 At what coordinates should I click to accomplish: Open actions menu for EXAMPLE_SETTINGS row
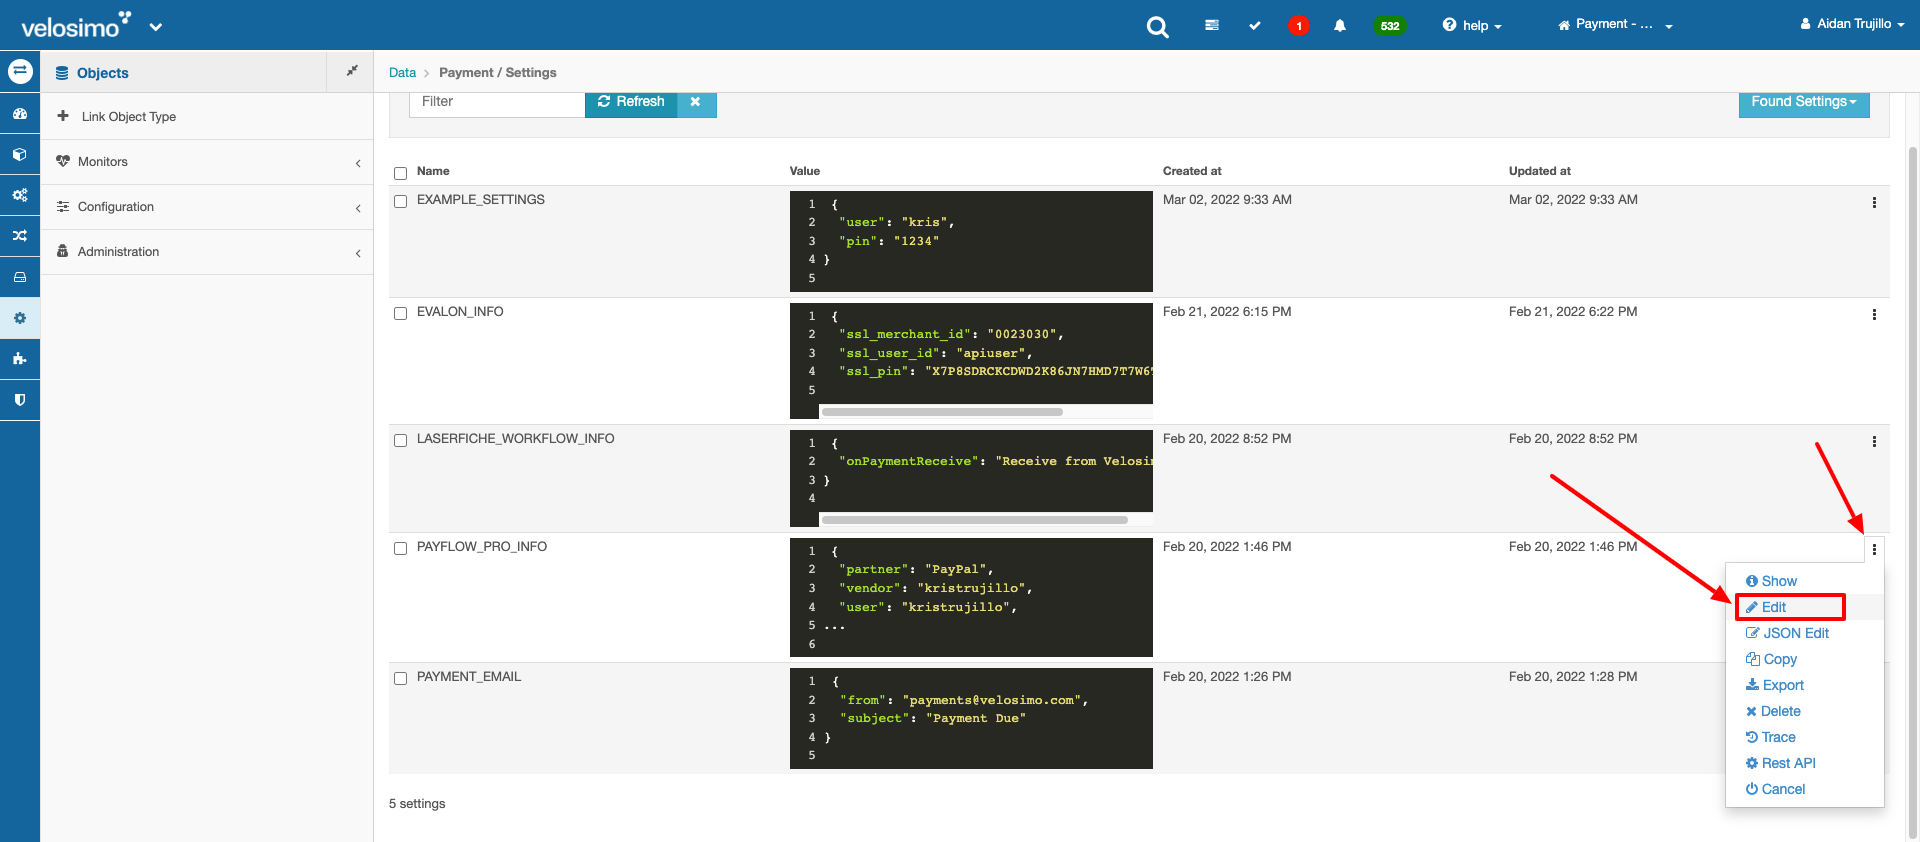pyautogui.click(x=1874, y=202)
